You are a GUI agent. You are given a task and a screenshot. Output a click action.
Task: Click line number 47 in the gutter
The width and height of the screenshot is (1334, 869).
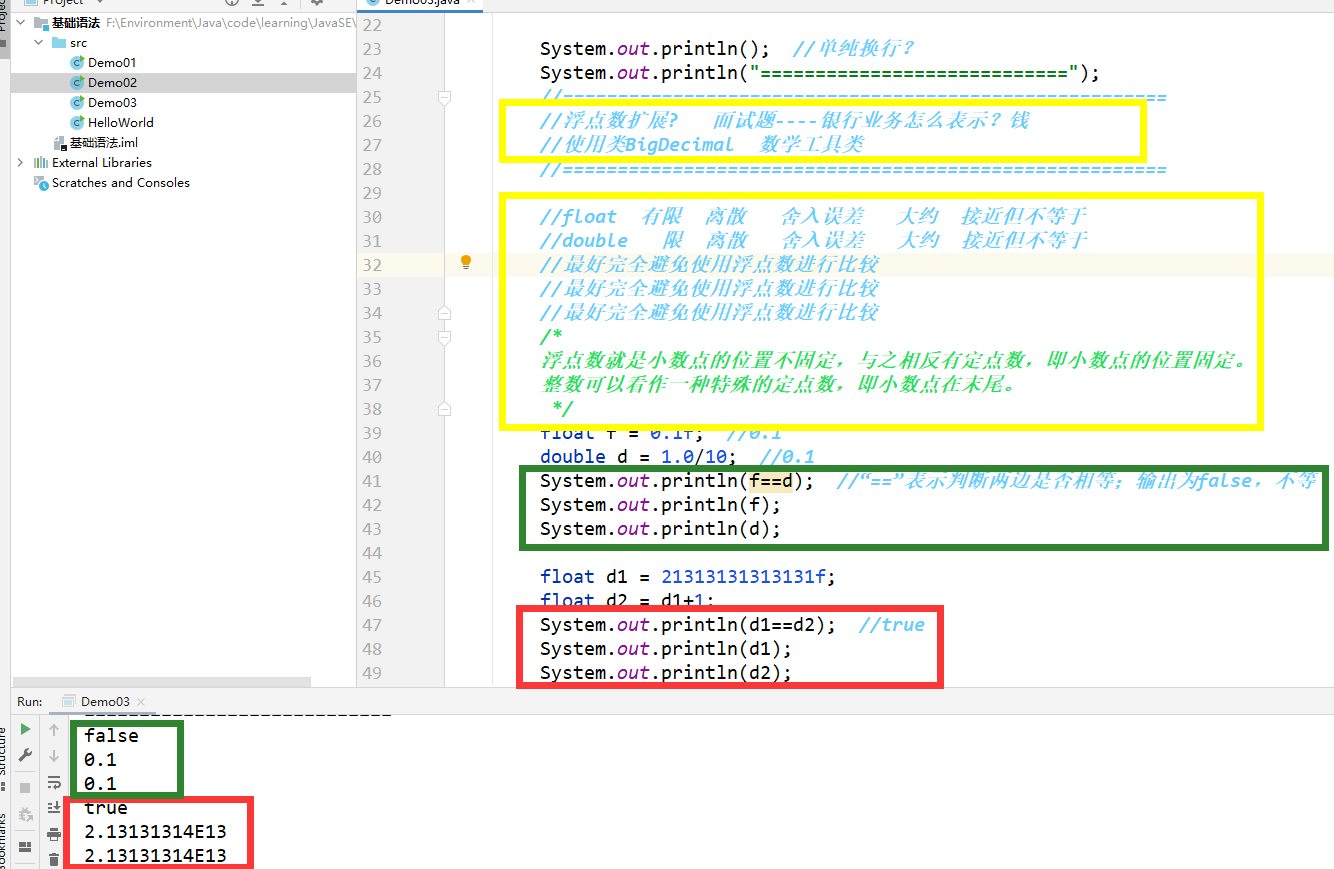(372, 624)
